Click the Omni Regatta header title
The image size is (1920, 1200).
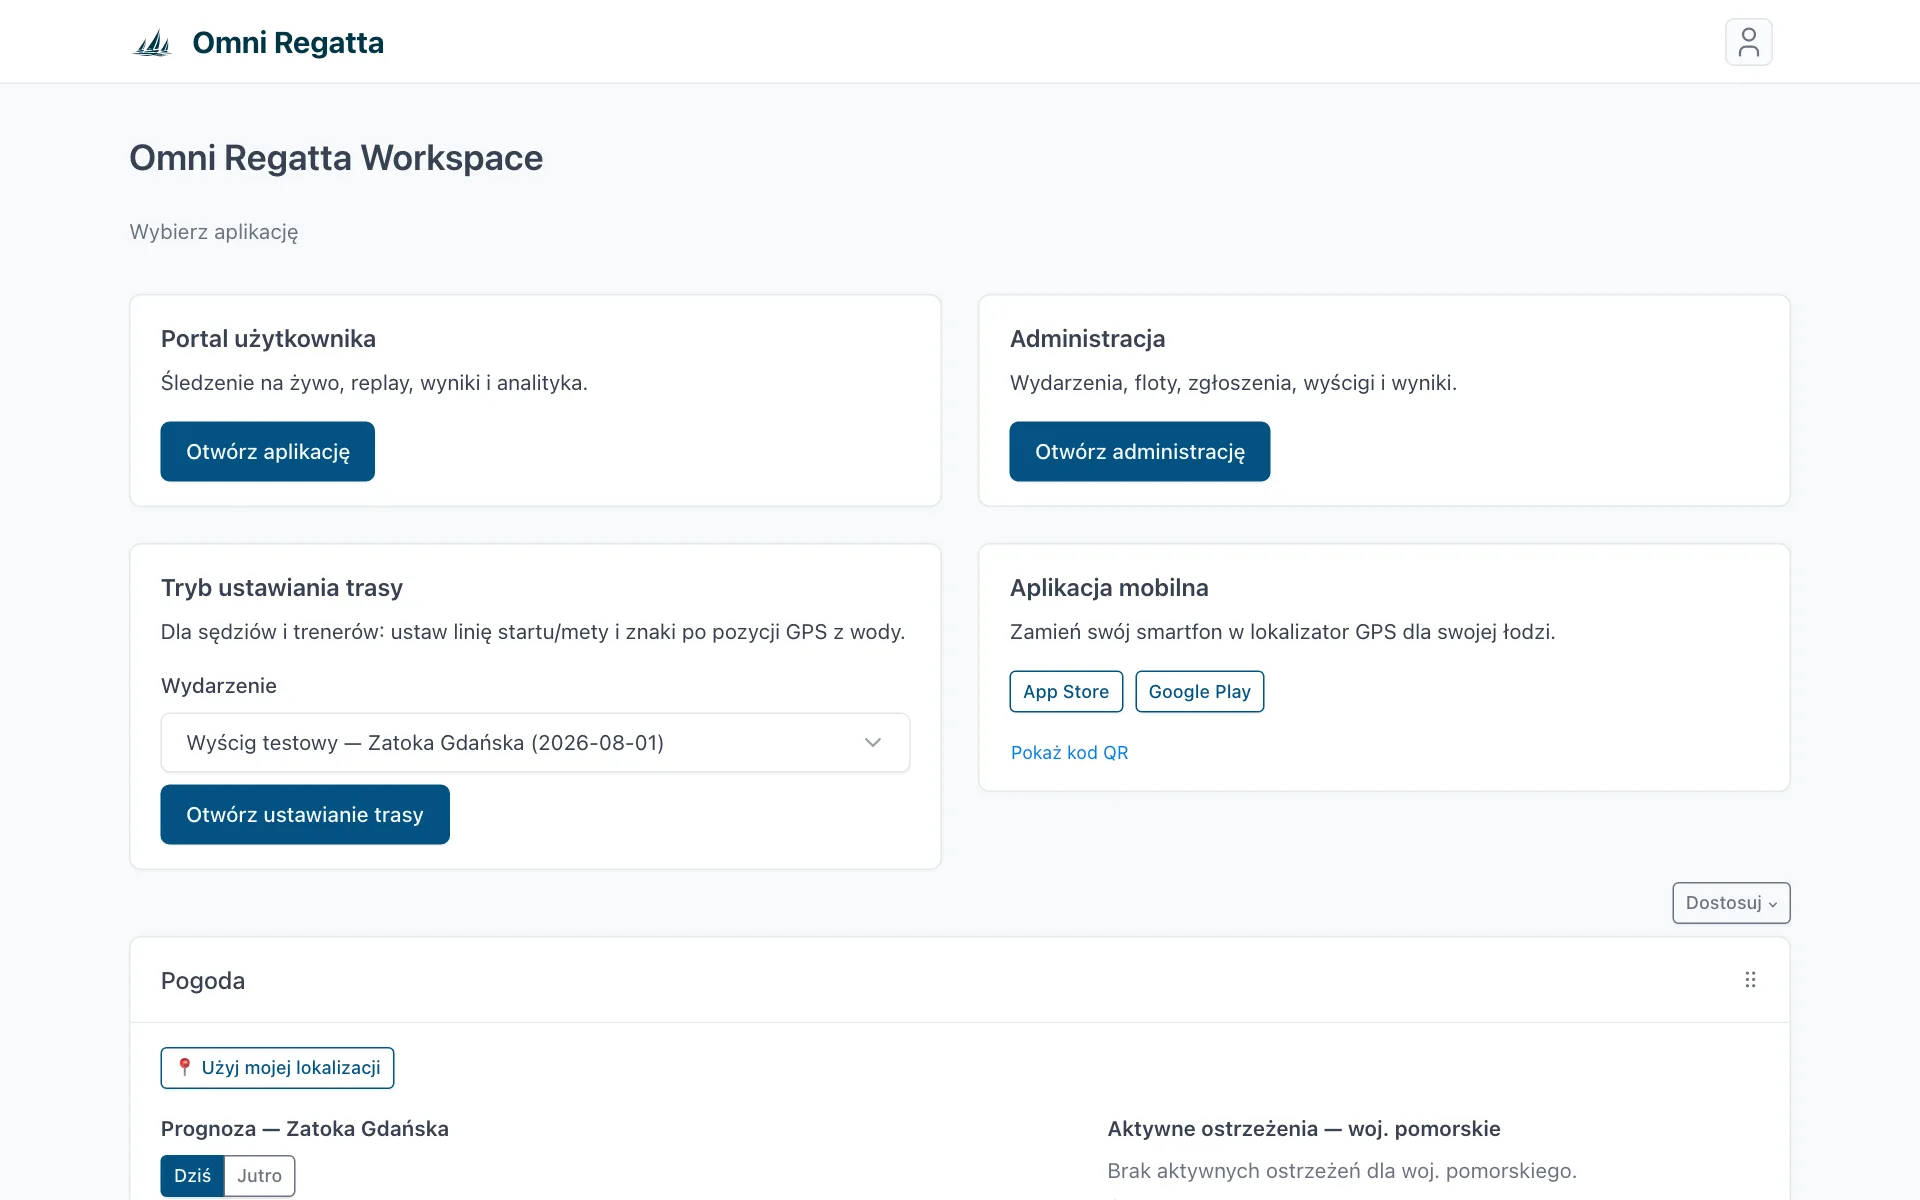tap(288, 43)
